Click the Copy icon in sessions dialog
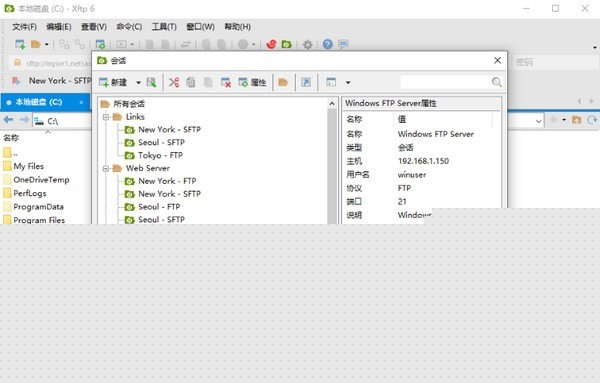This screenshot has height=383, width=600. 191,82
